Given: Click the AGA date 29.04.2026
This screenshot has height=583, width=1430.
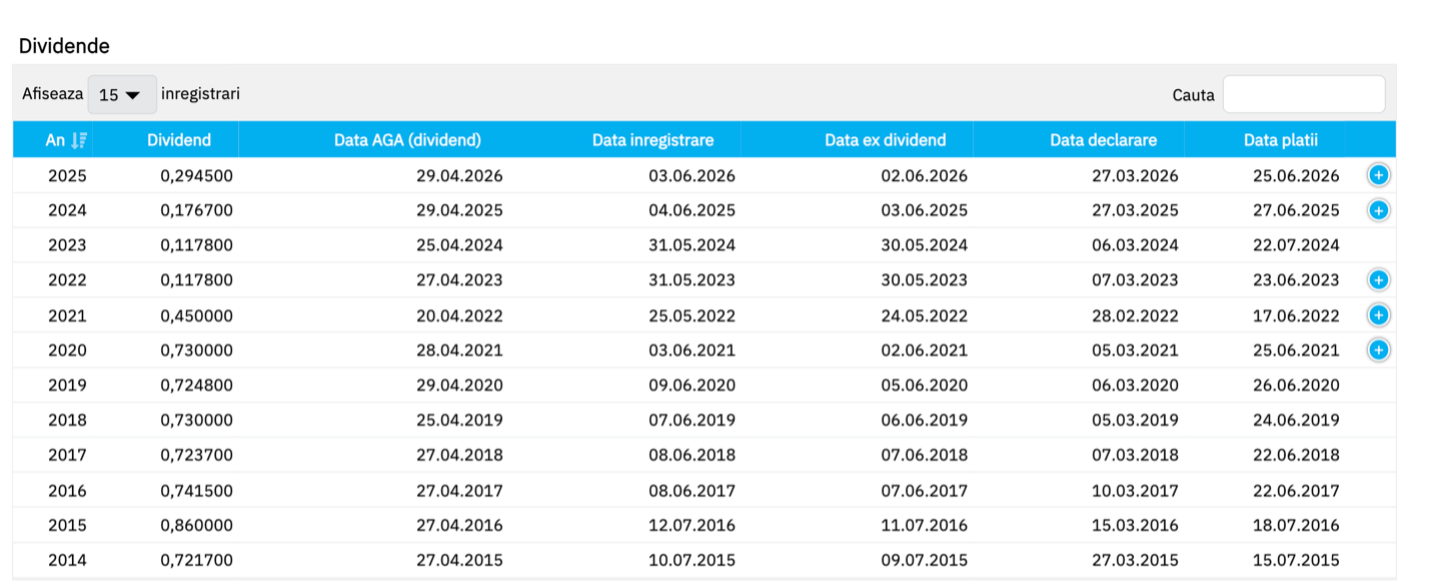Looking at the screenshot, I should tap(460, 176).
